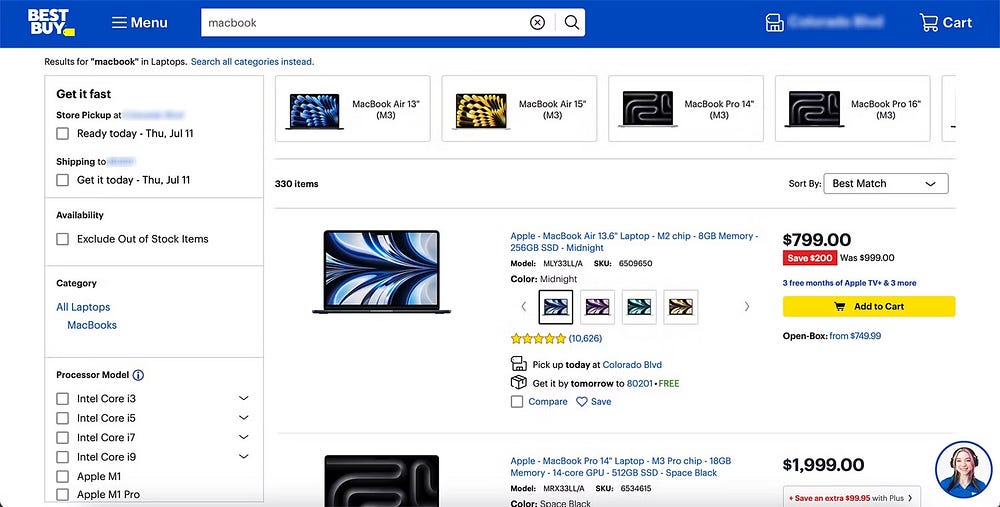The height and width of the screenshot is (507, 1000).
Task: Click inside the macbook search field
Action: [x=364, y=23]
